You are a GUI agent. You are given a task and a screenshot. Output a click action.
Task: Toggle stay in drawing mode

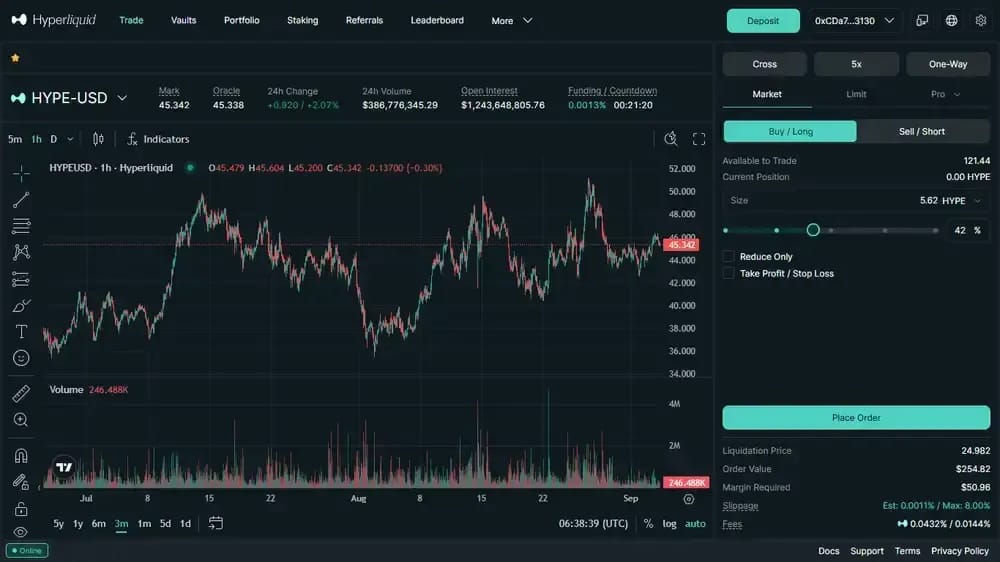tap(21, 482)
